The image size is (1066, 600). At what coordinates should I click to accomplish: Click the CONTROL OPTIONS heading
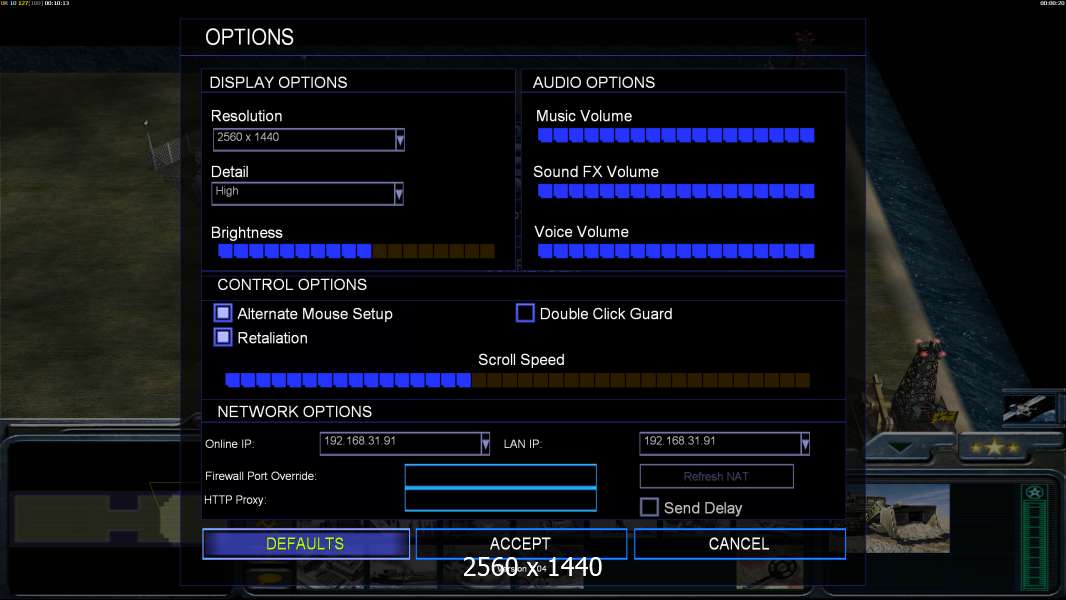point(292,285)
